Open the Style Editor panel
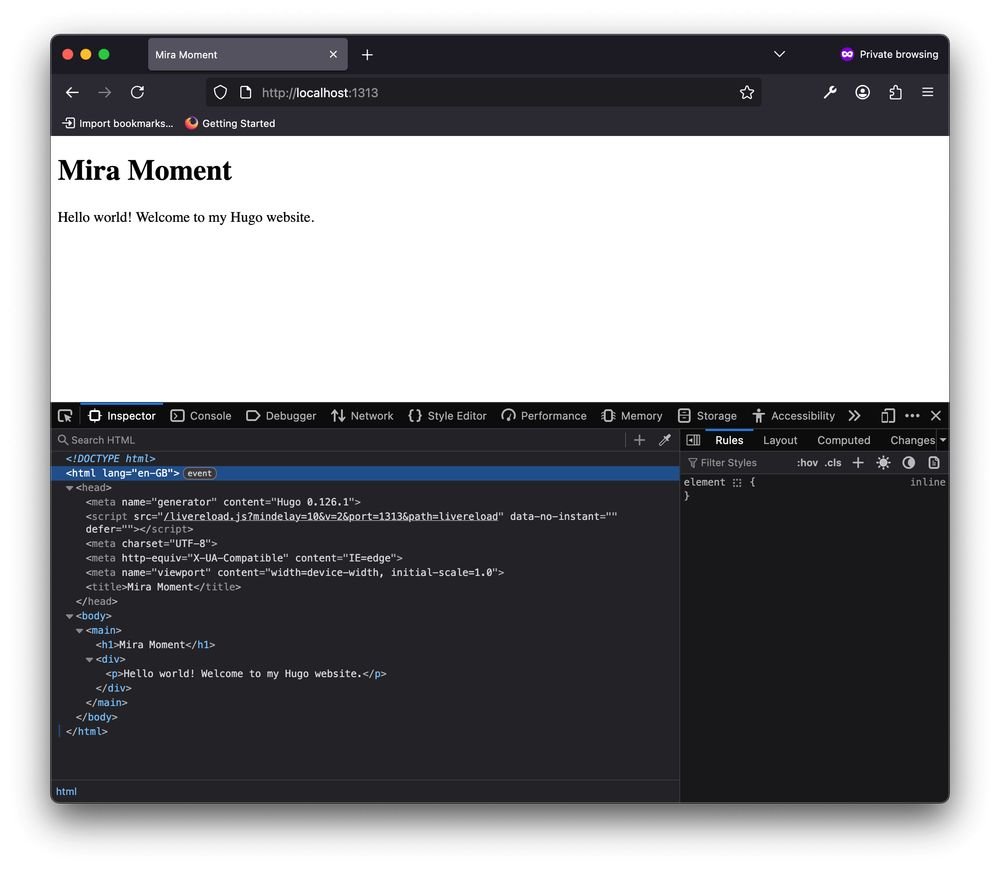The image size is (1000, 870). coord(447,416)
